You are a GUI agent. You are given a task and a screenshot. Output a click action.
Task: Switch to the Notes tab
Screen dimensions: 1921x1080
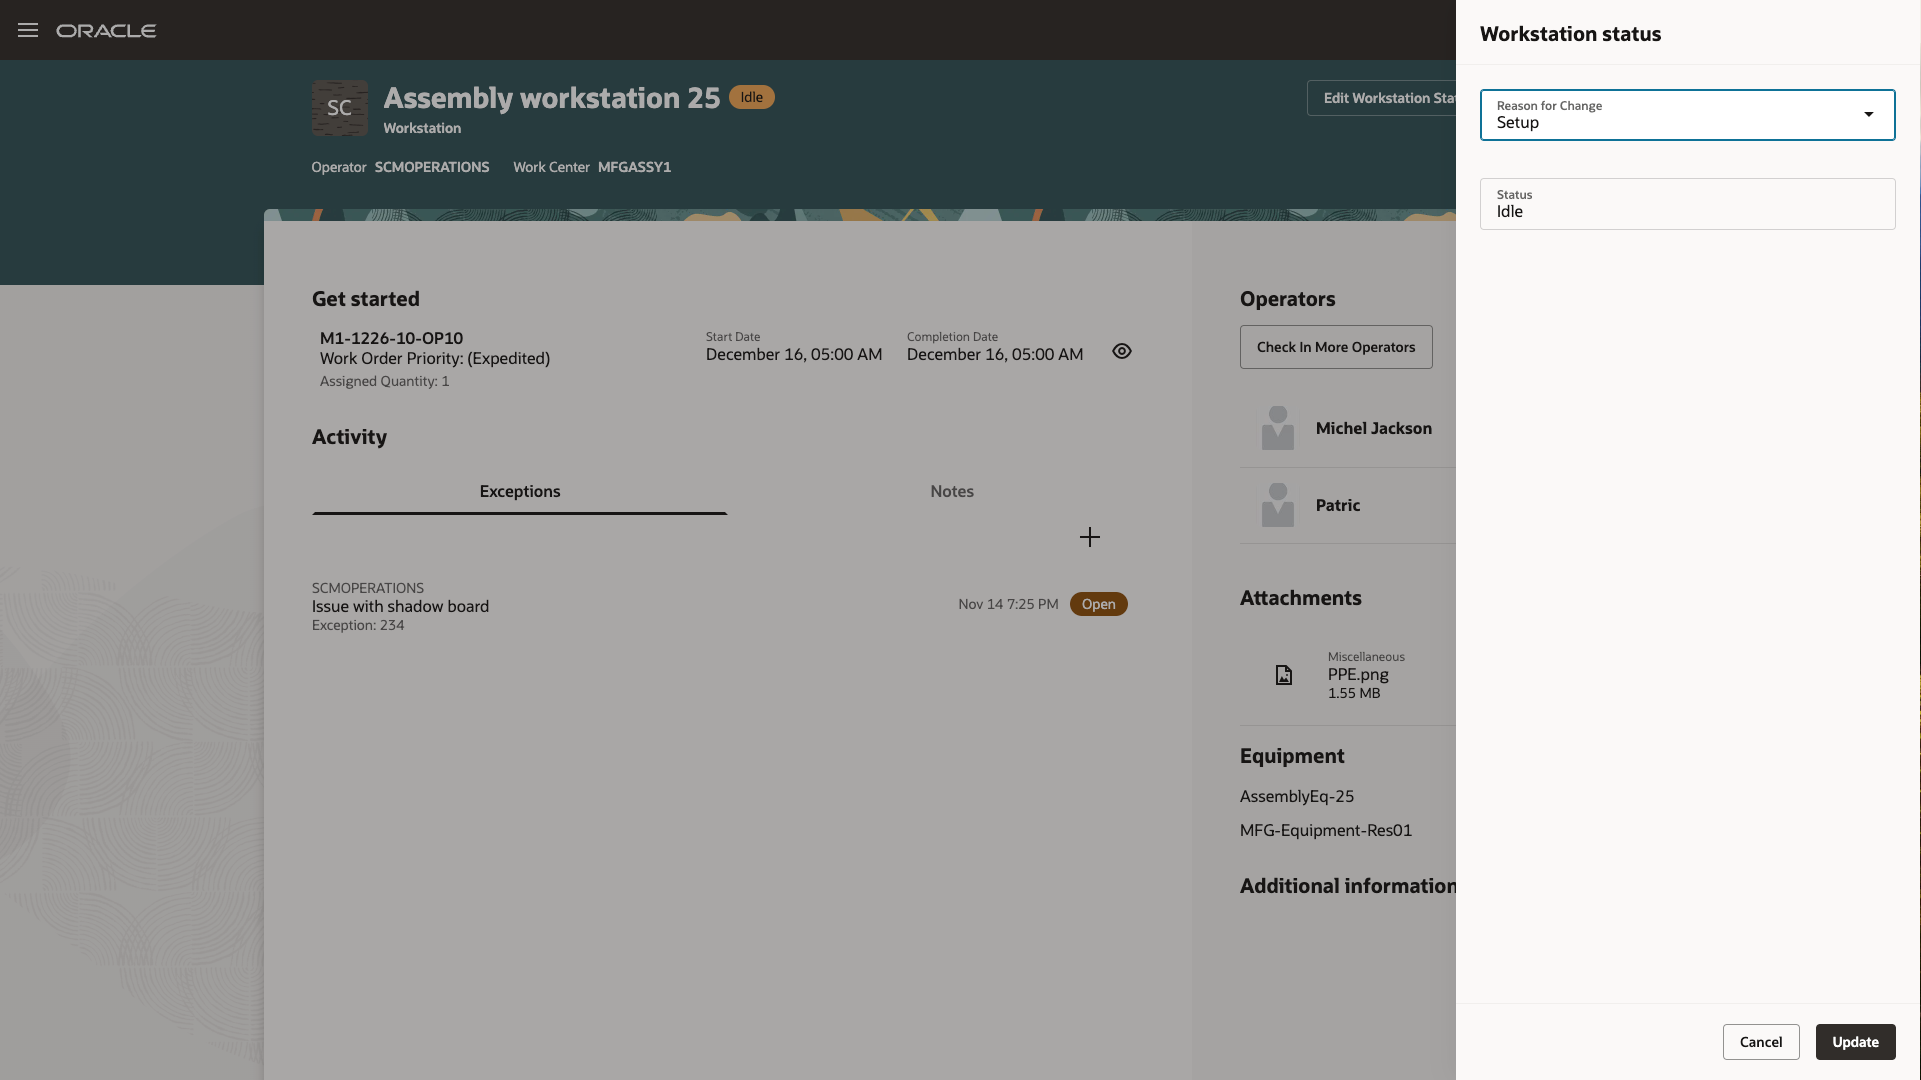951,491
